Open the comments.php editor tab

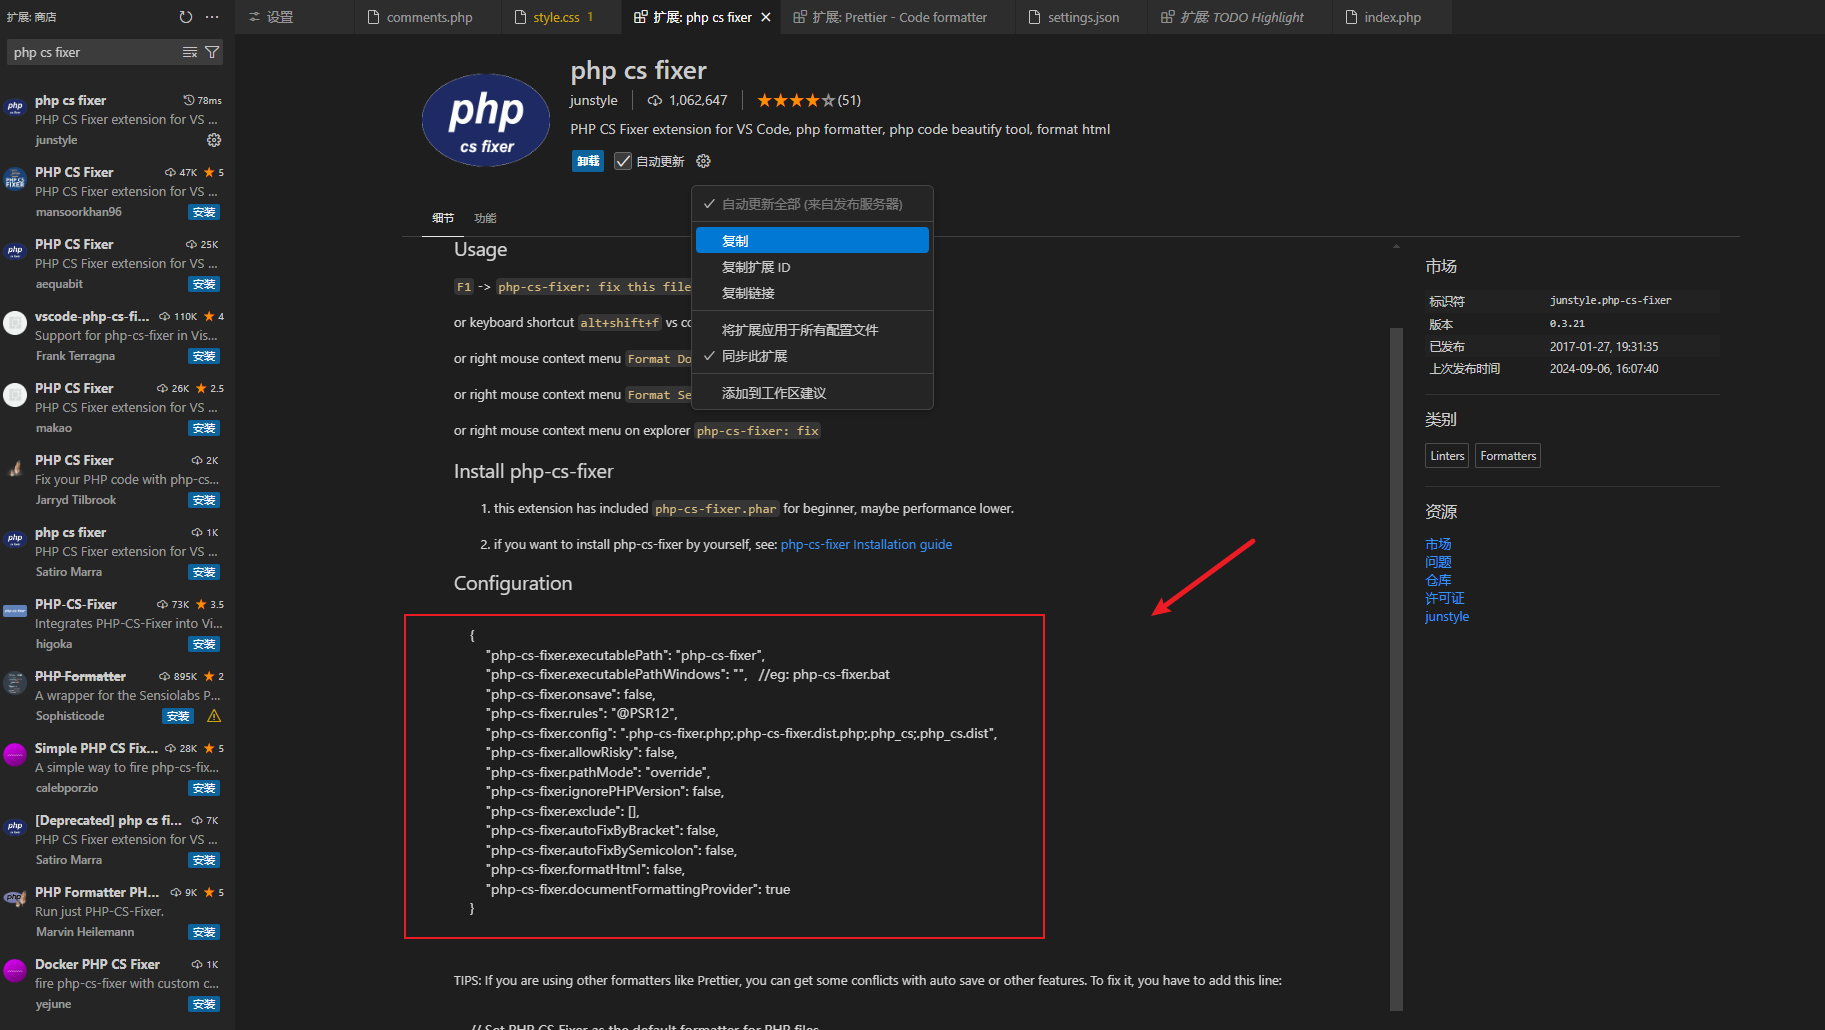427,17
